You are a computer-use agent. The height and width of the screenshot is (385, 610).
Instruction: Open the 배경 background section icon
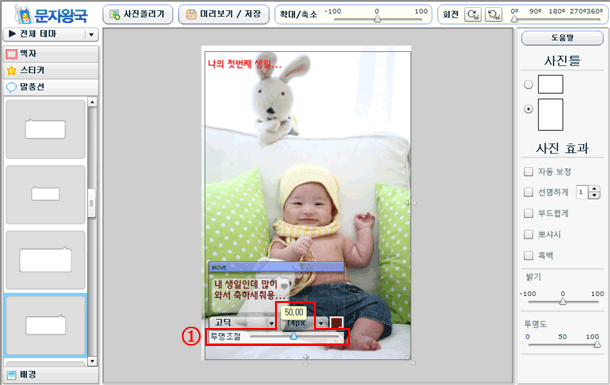[x=12, y=375]
